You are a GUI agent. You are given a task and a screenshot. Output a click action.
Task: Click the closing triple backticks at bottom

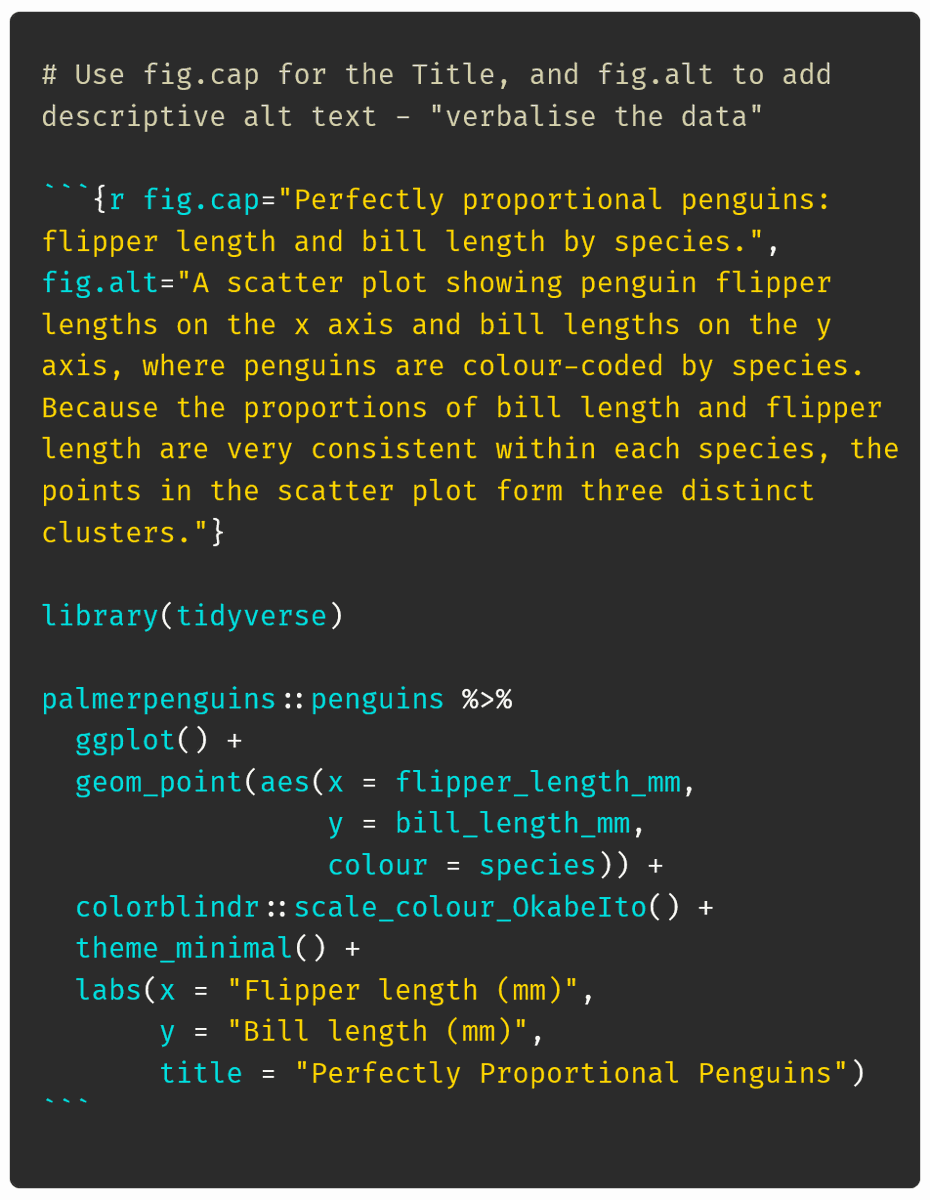(66, 1105)
